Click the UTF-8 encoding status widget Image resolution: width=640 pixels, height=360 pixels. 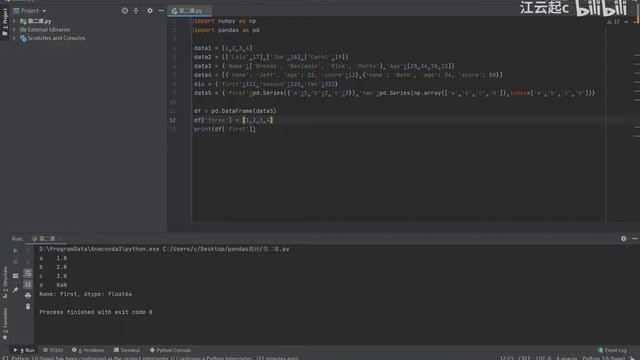[x=543, y=358]
